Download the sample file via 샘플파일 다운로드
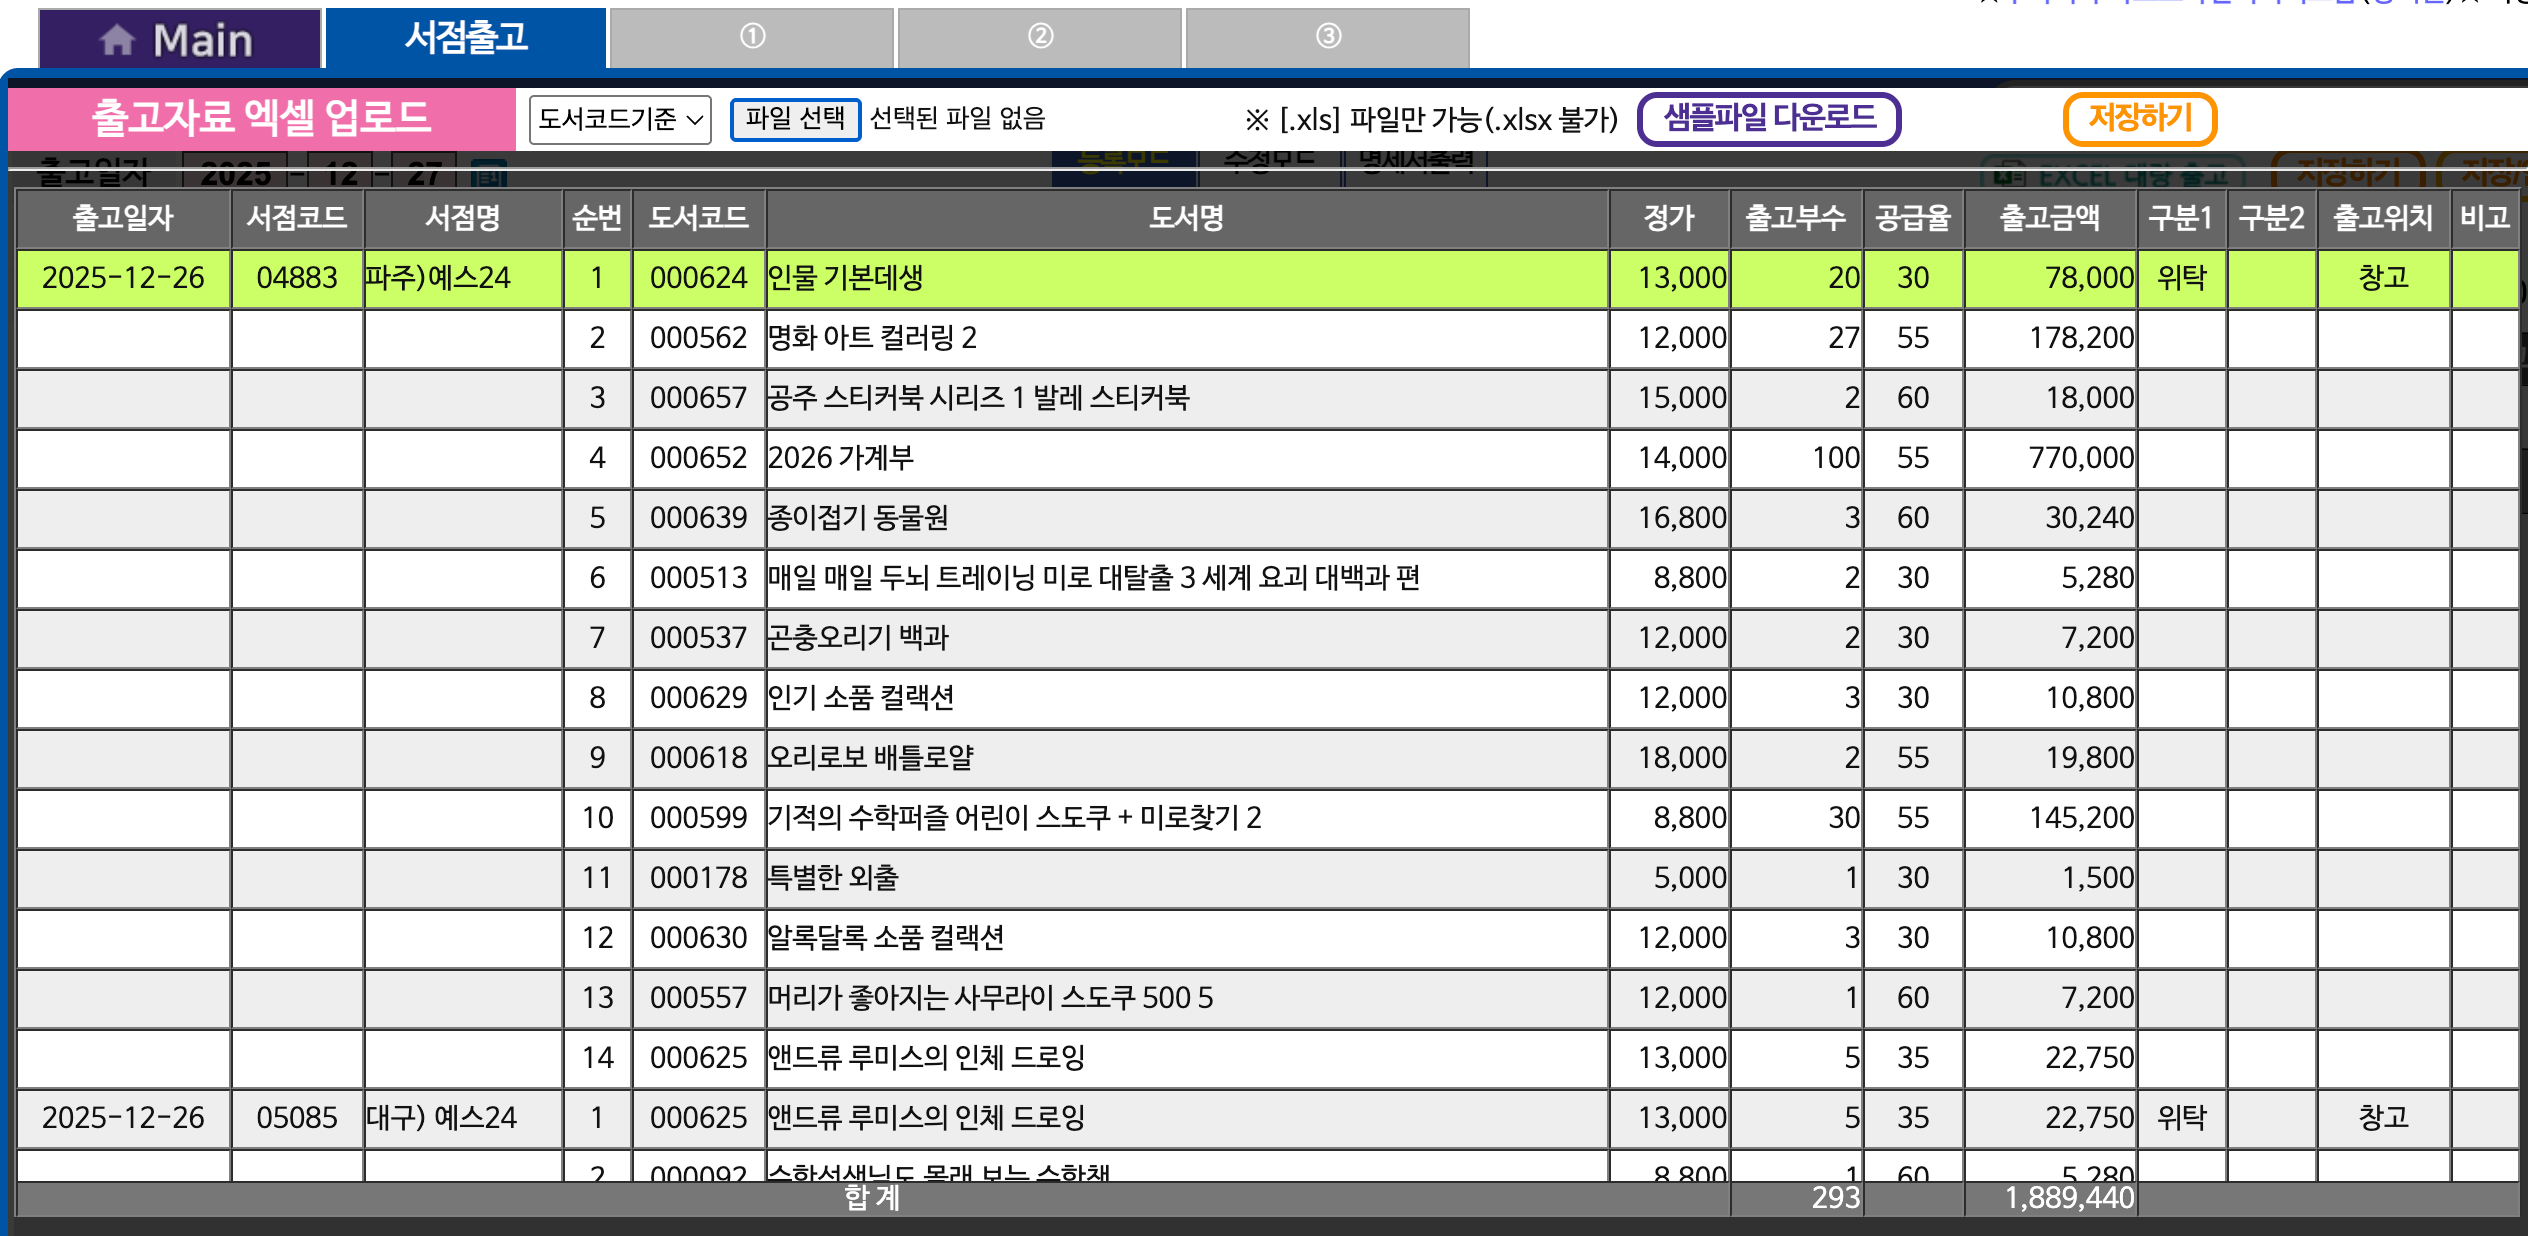2528x1236 pixels. (x=1768, y=119)
